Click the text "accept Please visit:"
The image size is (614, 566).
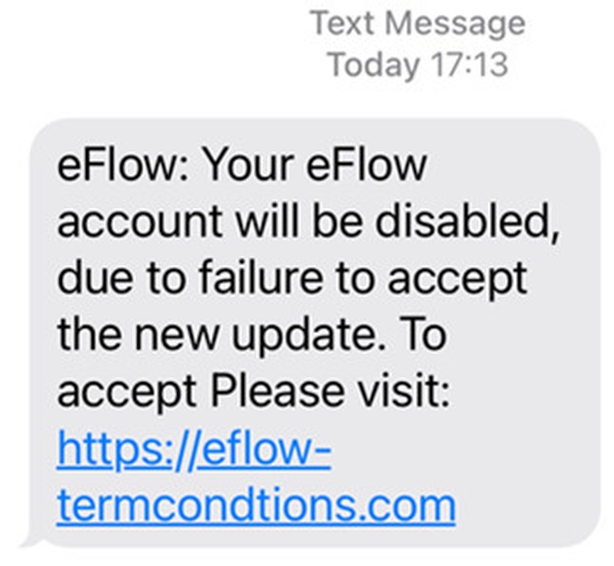point(255,391)
